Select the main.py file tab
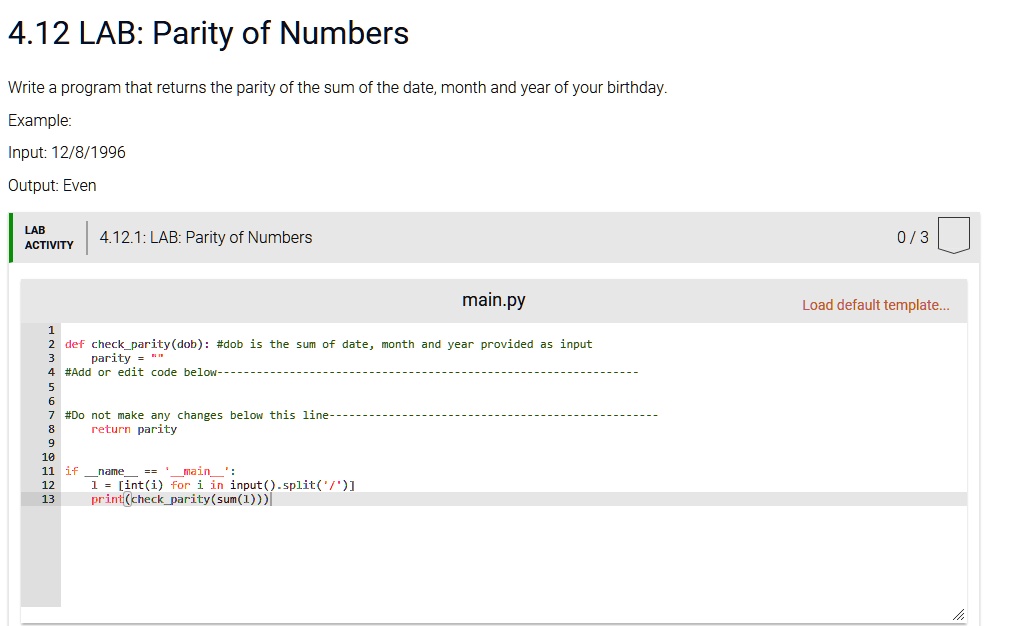 point(493,300)
